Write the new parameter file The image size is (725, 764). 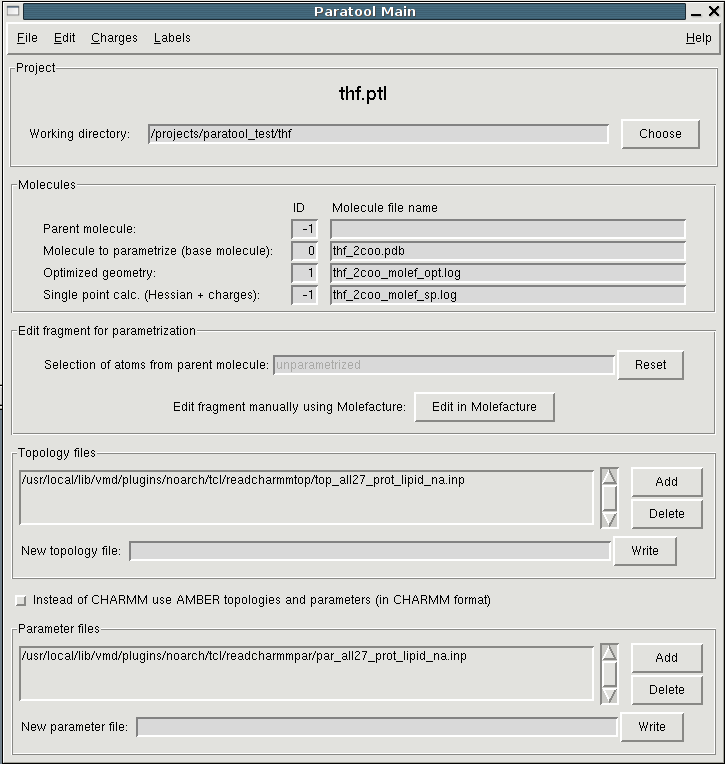tap(651, 727)
